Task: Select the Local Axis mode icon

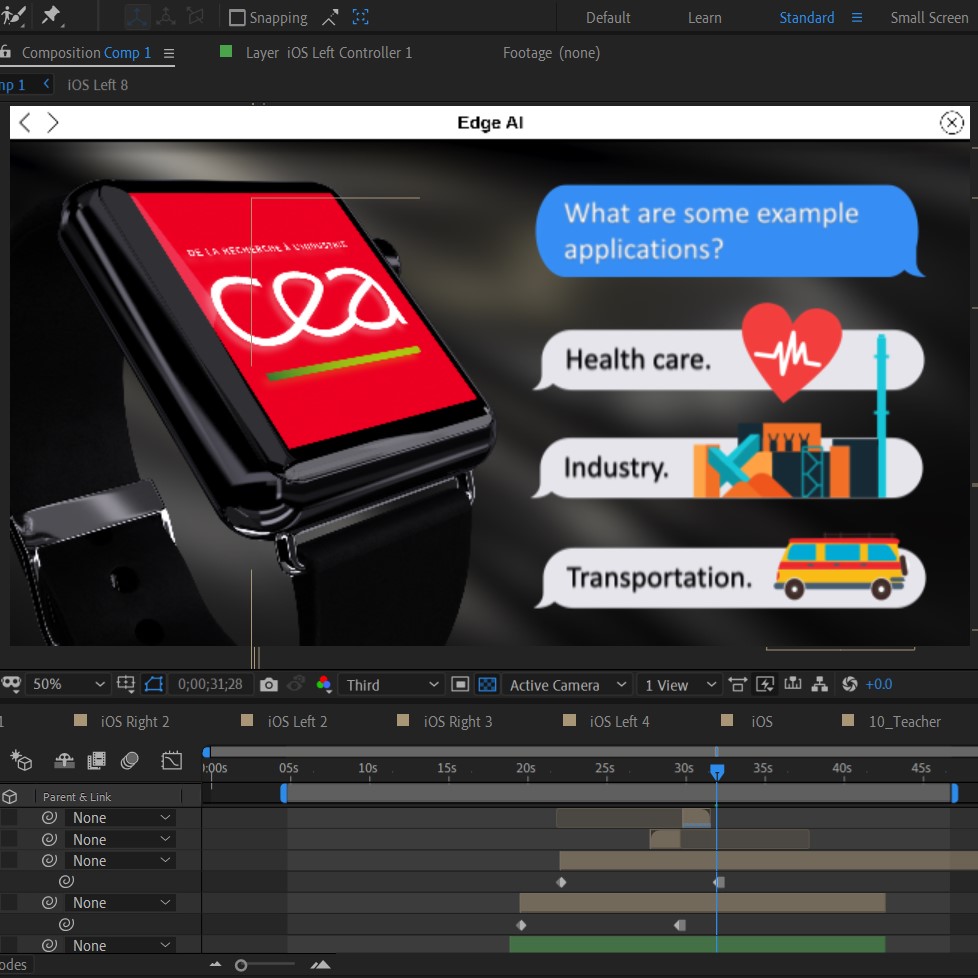Action: tap(137, 17)
